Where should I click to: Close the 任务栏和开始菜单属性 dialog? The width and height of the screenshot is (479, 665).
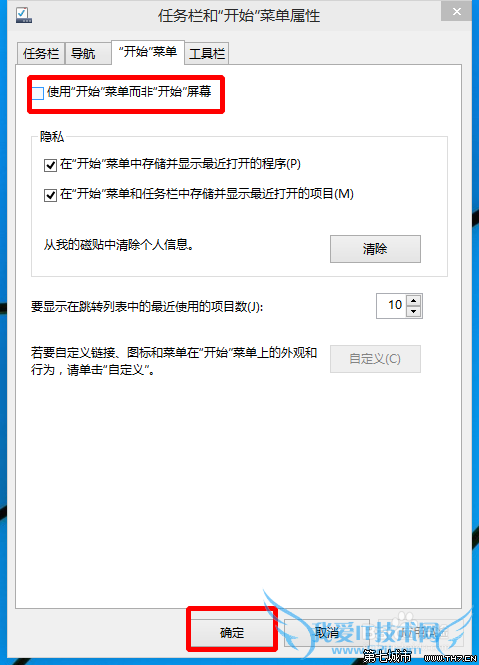(x=456, y=11)
